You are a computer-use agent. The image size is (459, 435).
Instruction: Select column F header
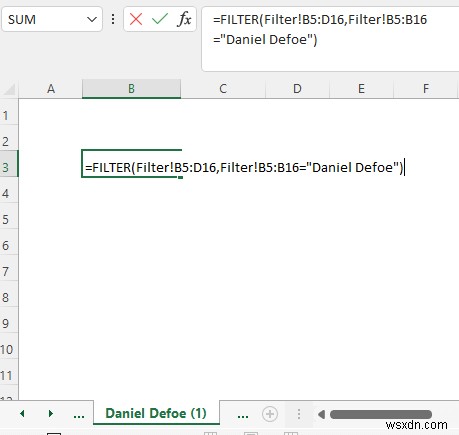coord(426,89)
